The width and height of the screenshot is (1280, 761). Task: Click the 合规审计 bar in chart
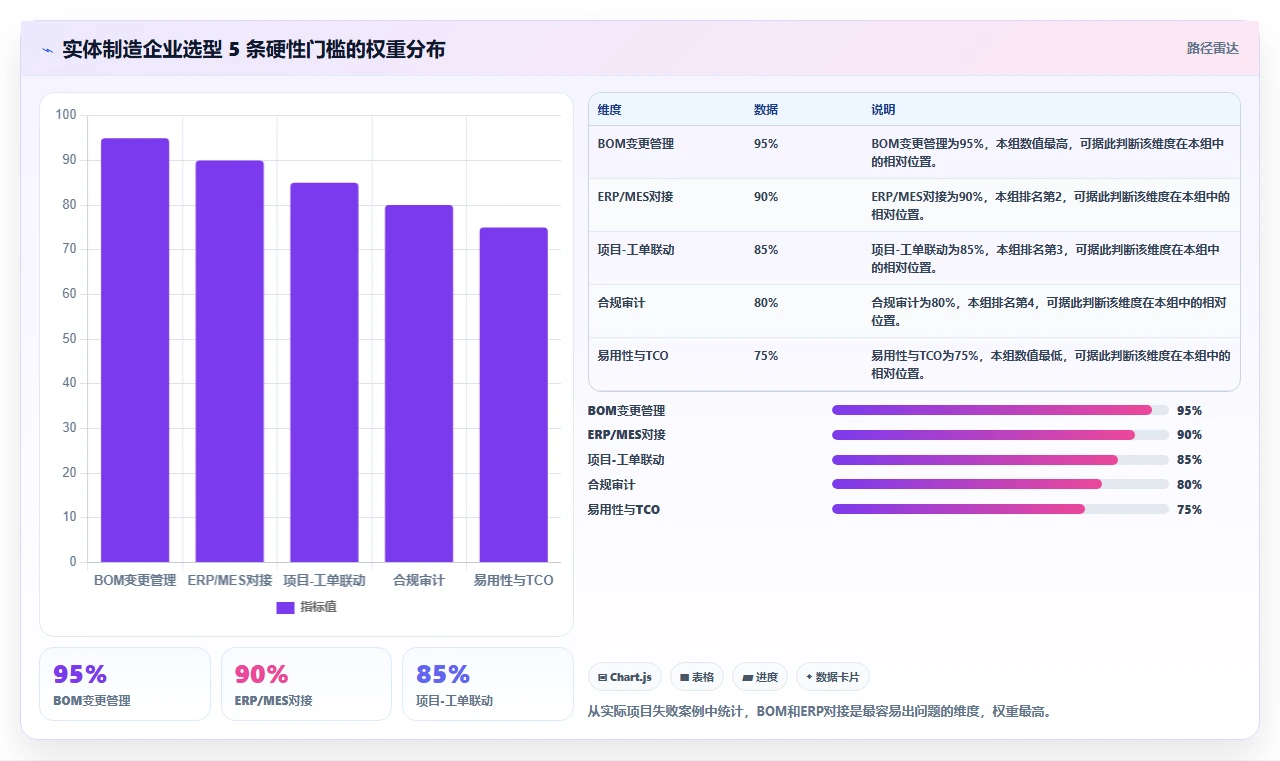pyautogui.click(x=419, y=383)
